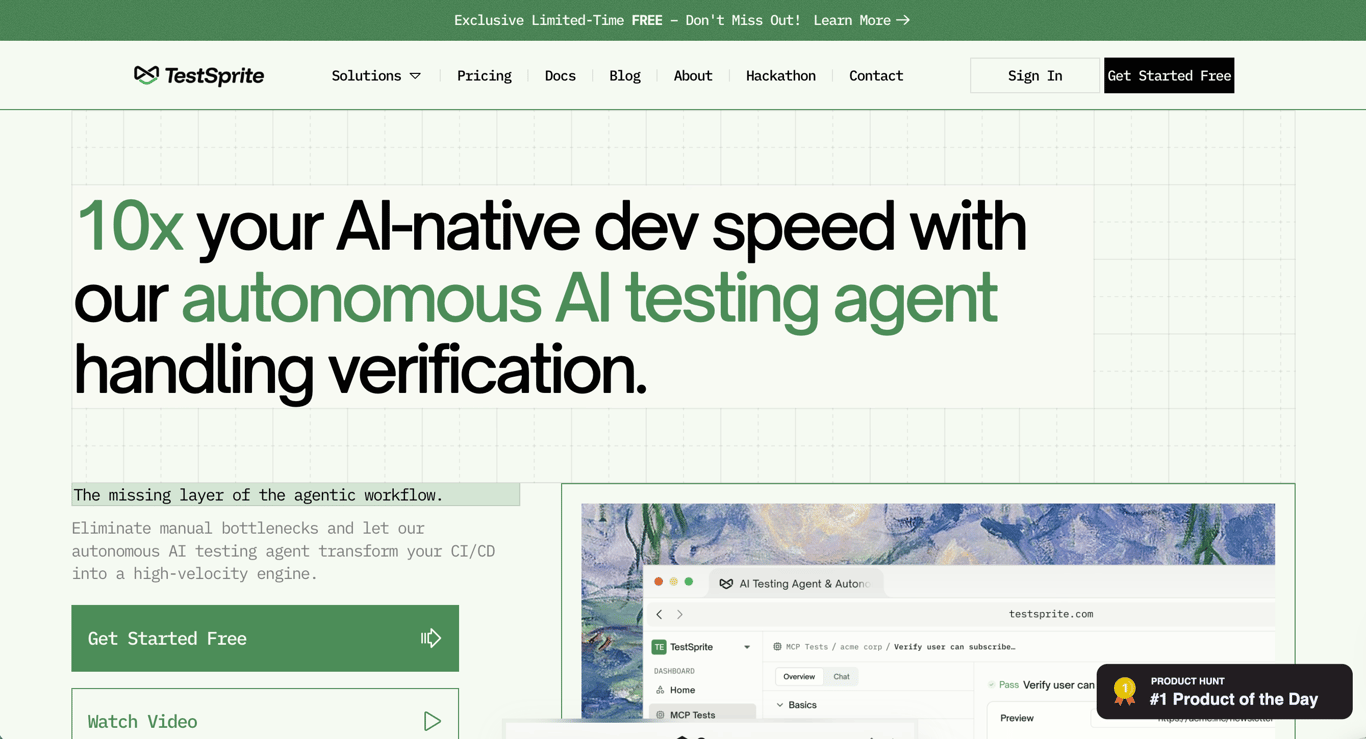The image size is (1366, 739).
Task: Open the Solutions dropdown menu
Action: pyautogui.click(x=376, y=76)
